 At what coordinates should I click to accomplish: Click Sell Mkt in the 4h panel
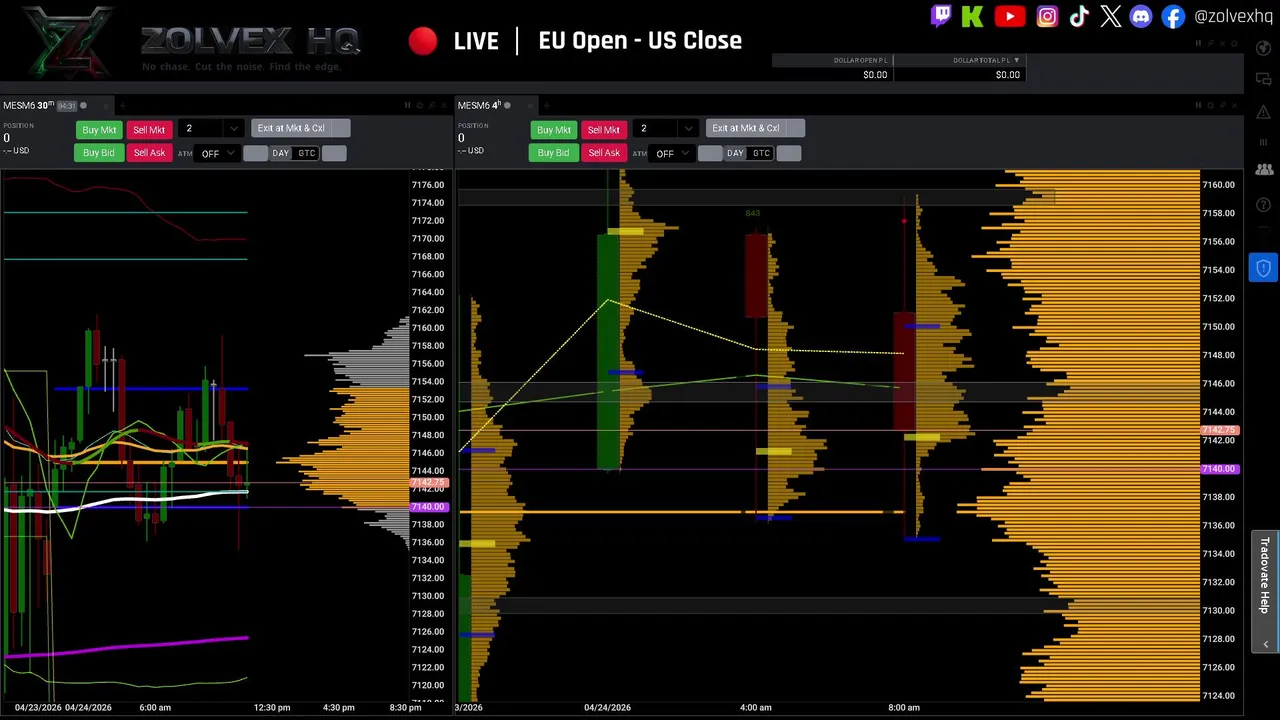click(604, 130)
